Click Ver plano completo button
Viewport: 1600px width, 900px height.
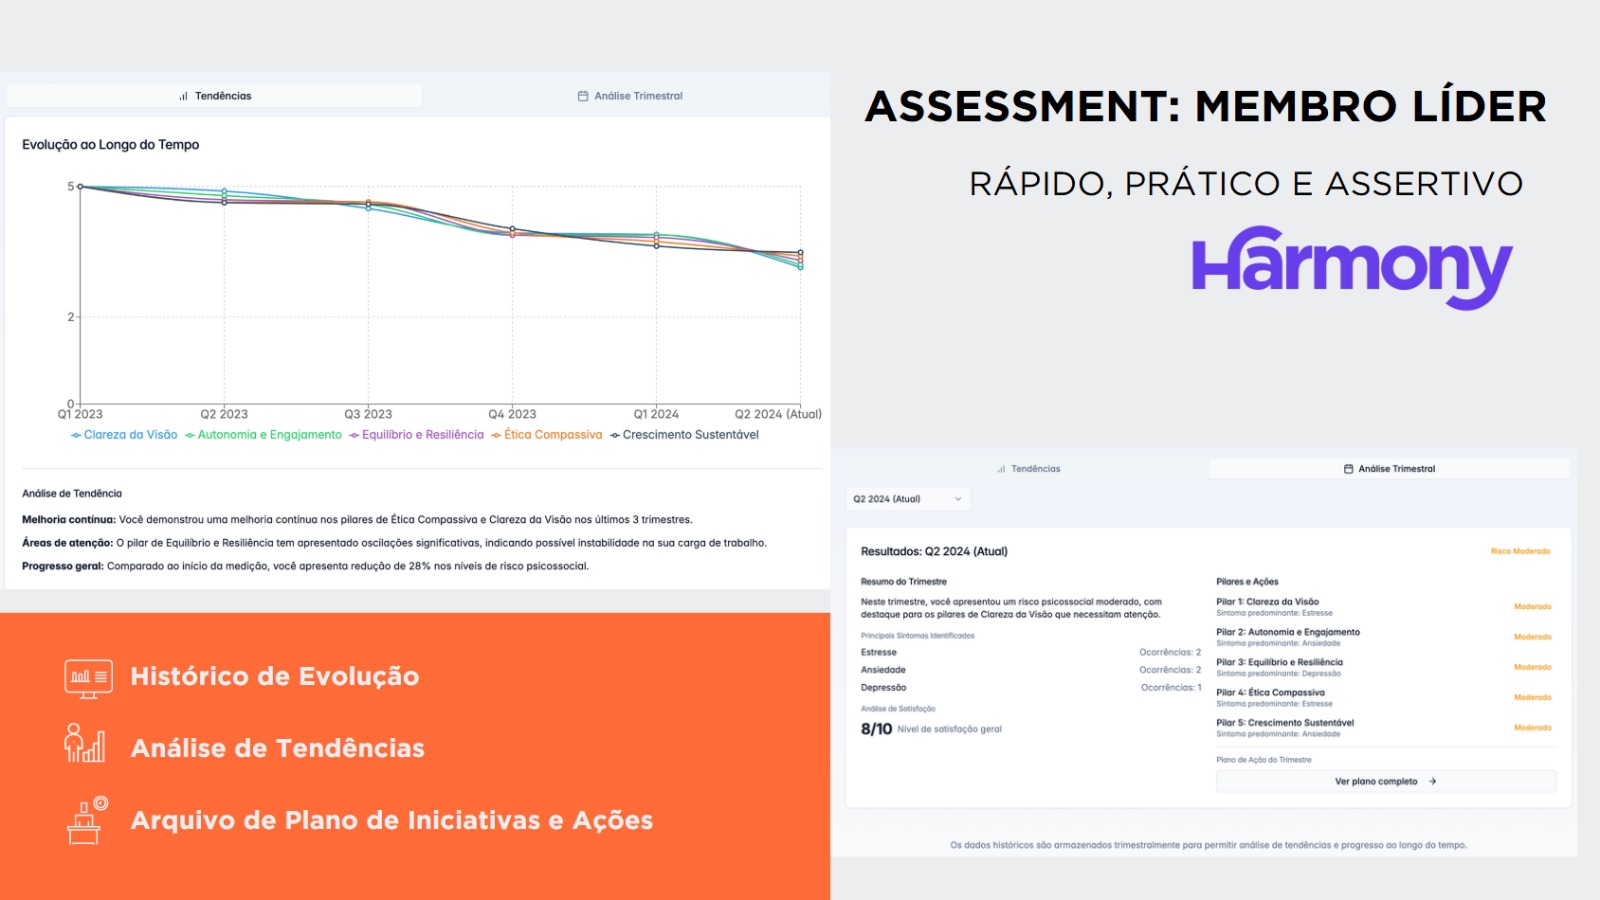click(1386, 782)
